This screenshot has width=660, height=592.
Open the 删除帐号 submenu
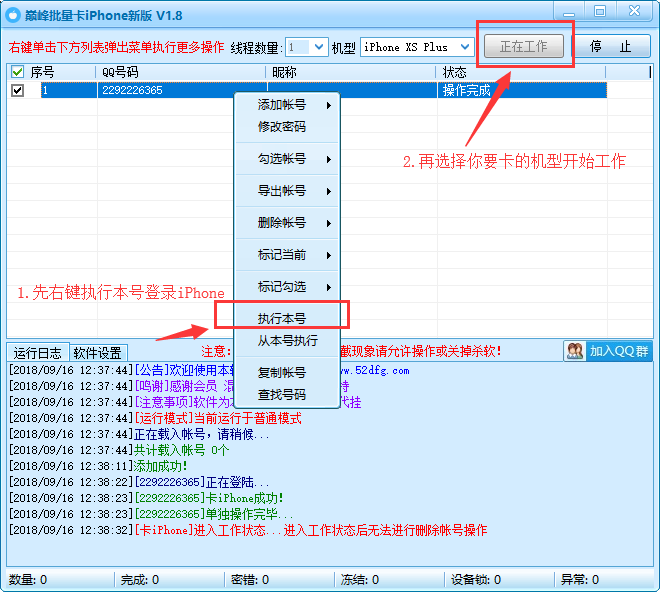[x=286, y=223]
